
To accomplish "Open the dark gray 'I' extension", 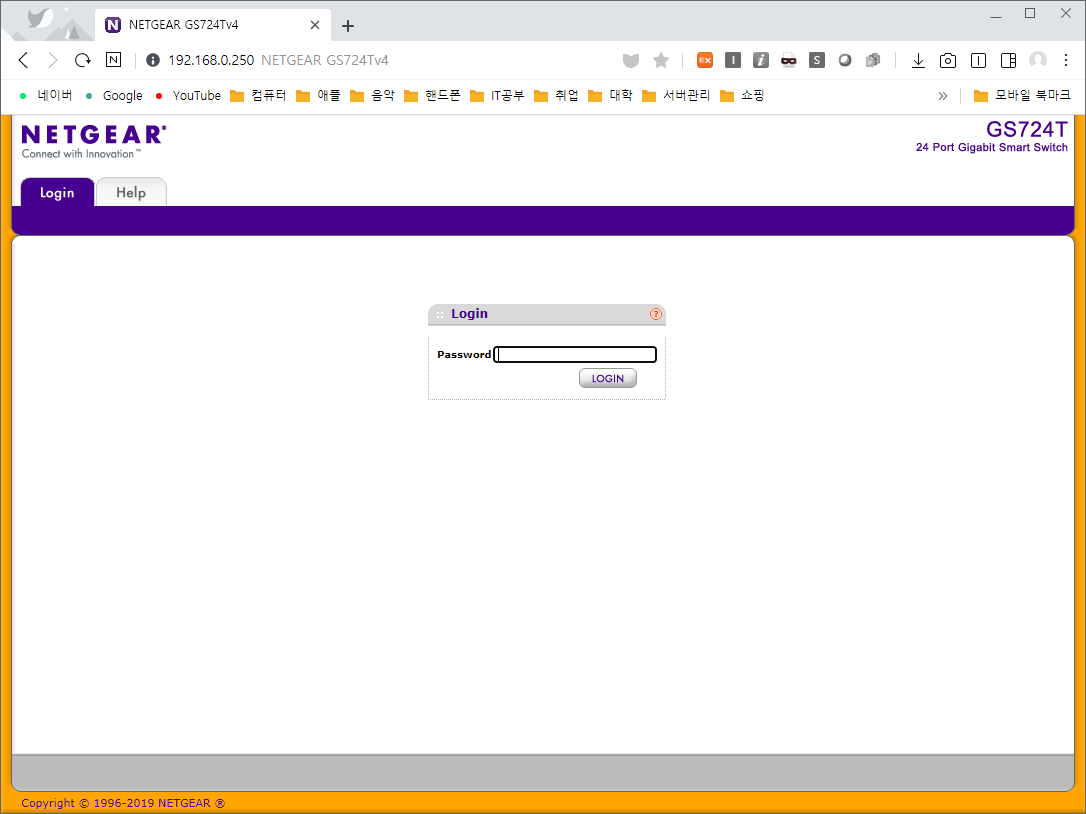I will tap(733, 60).
